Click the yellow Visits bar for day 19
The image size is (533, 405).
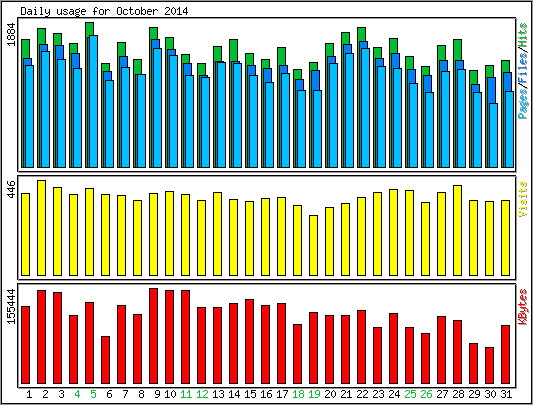[x=313, y=246]
